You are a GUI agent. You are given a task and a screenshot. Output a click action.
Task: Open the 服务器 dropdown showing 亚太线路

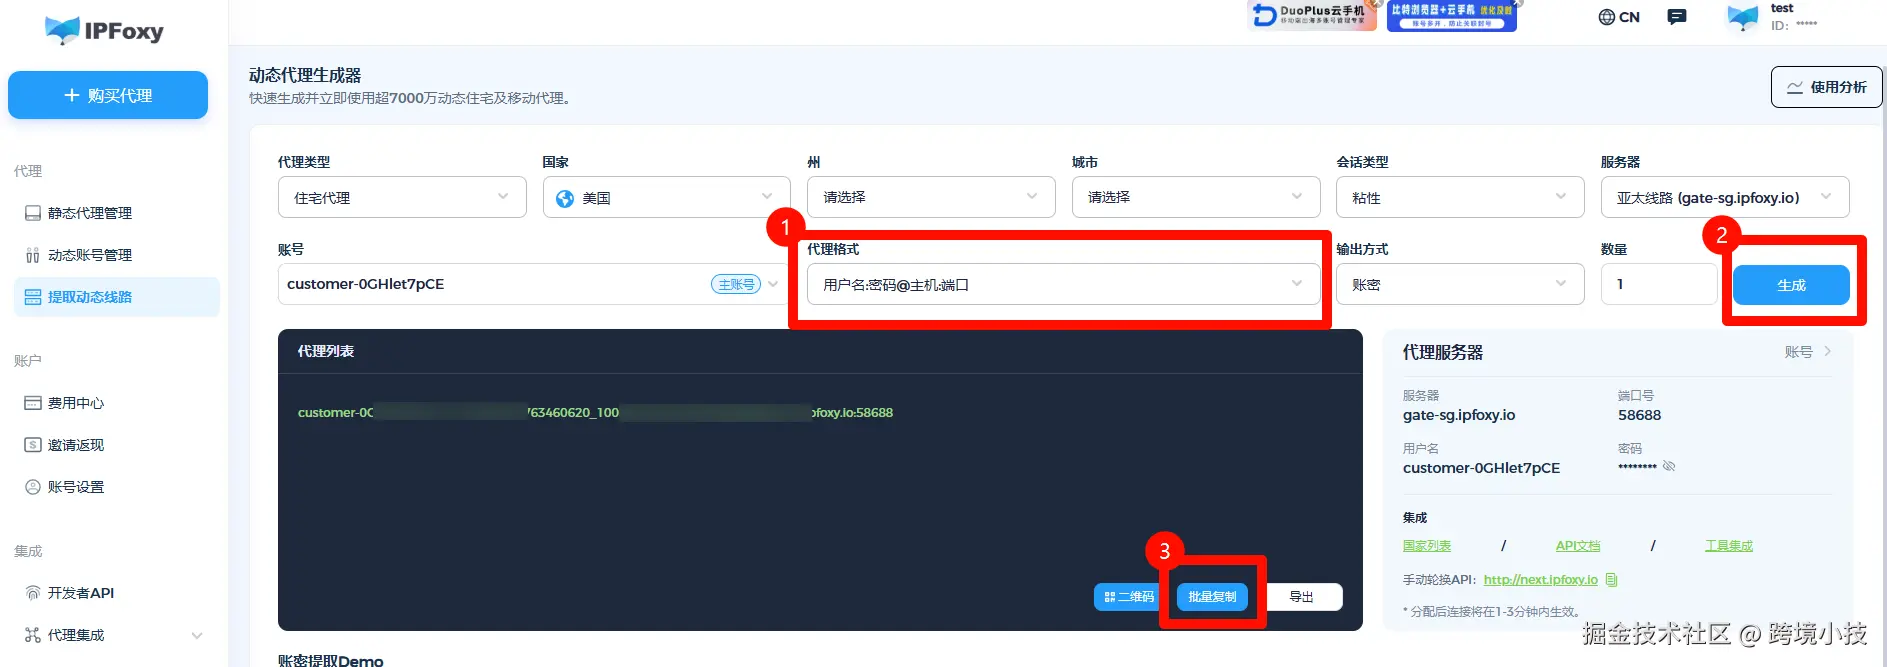click(1725, 197)
